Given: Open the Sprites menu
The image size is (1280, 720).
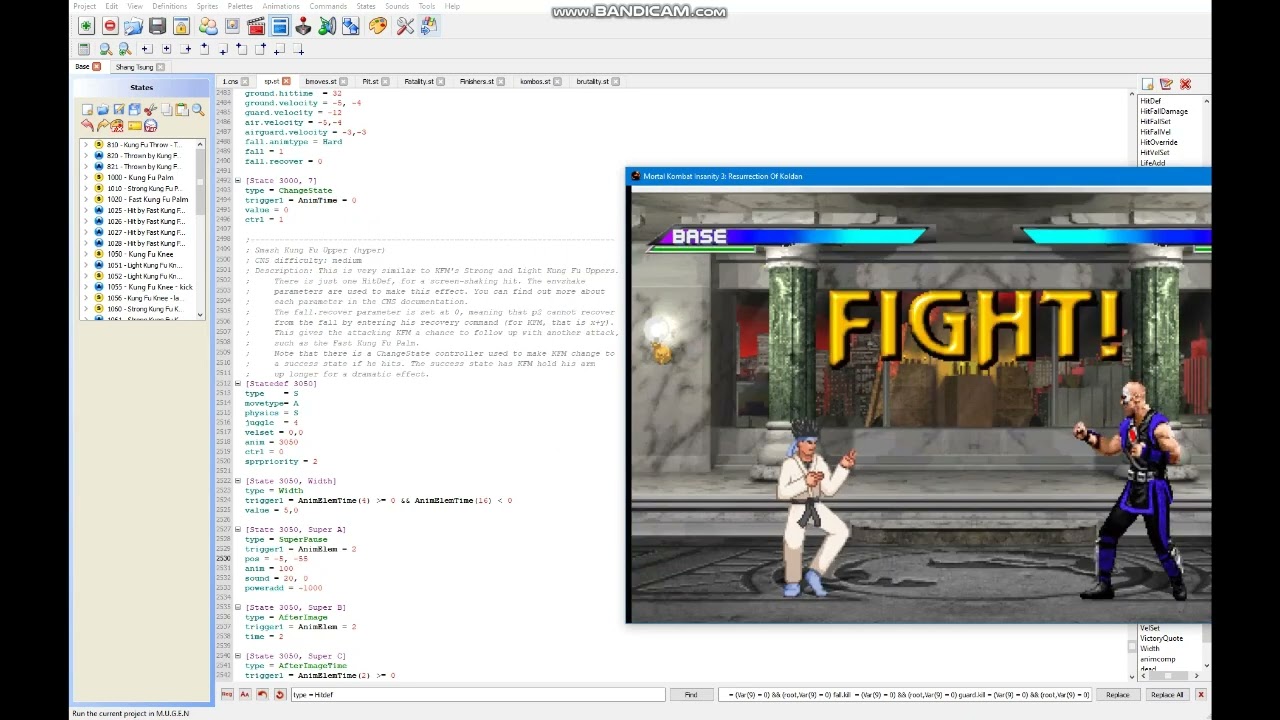Looking at the screenshot, I should (x=207, y=6).
